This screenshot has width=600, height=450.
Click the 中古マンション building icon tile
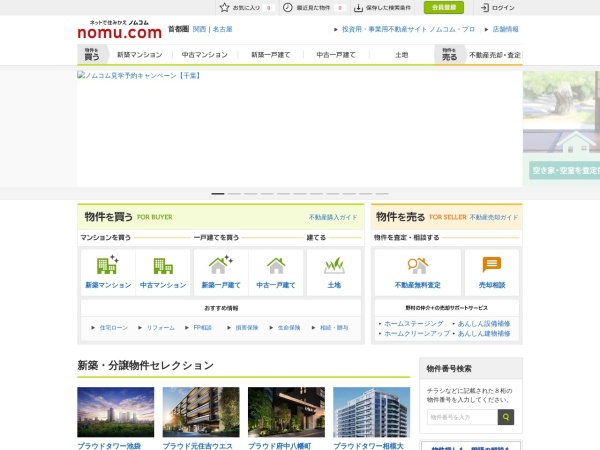click(163, 272)
